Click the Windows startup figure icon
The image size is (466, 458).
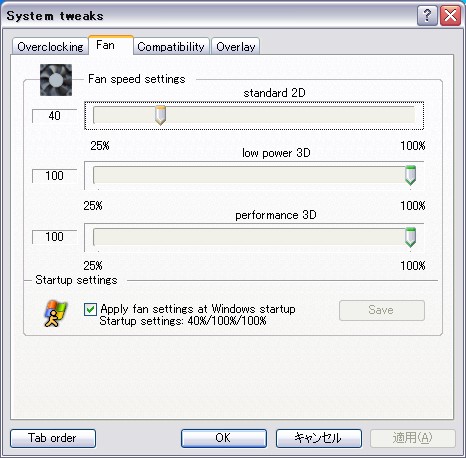(x=56, y=313)
